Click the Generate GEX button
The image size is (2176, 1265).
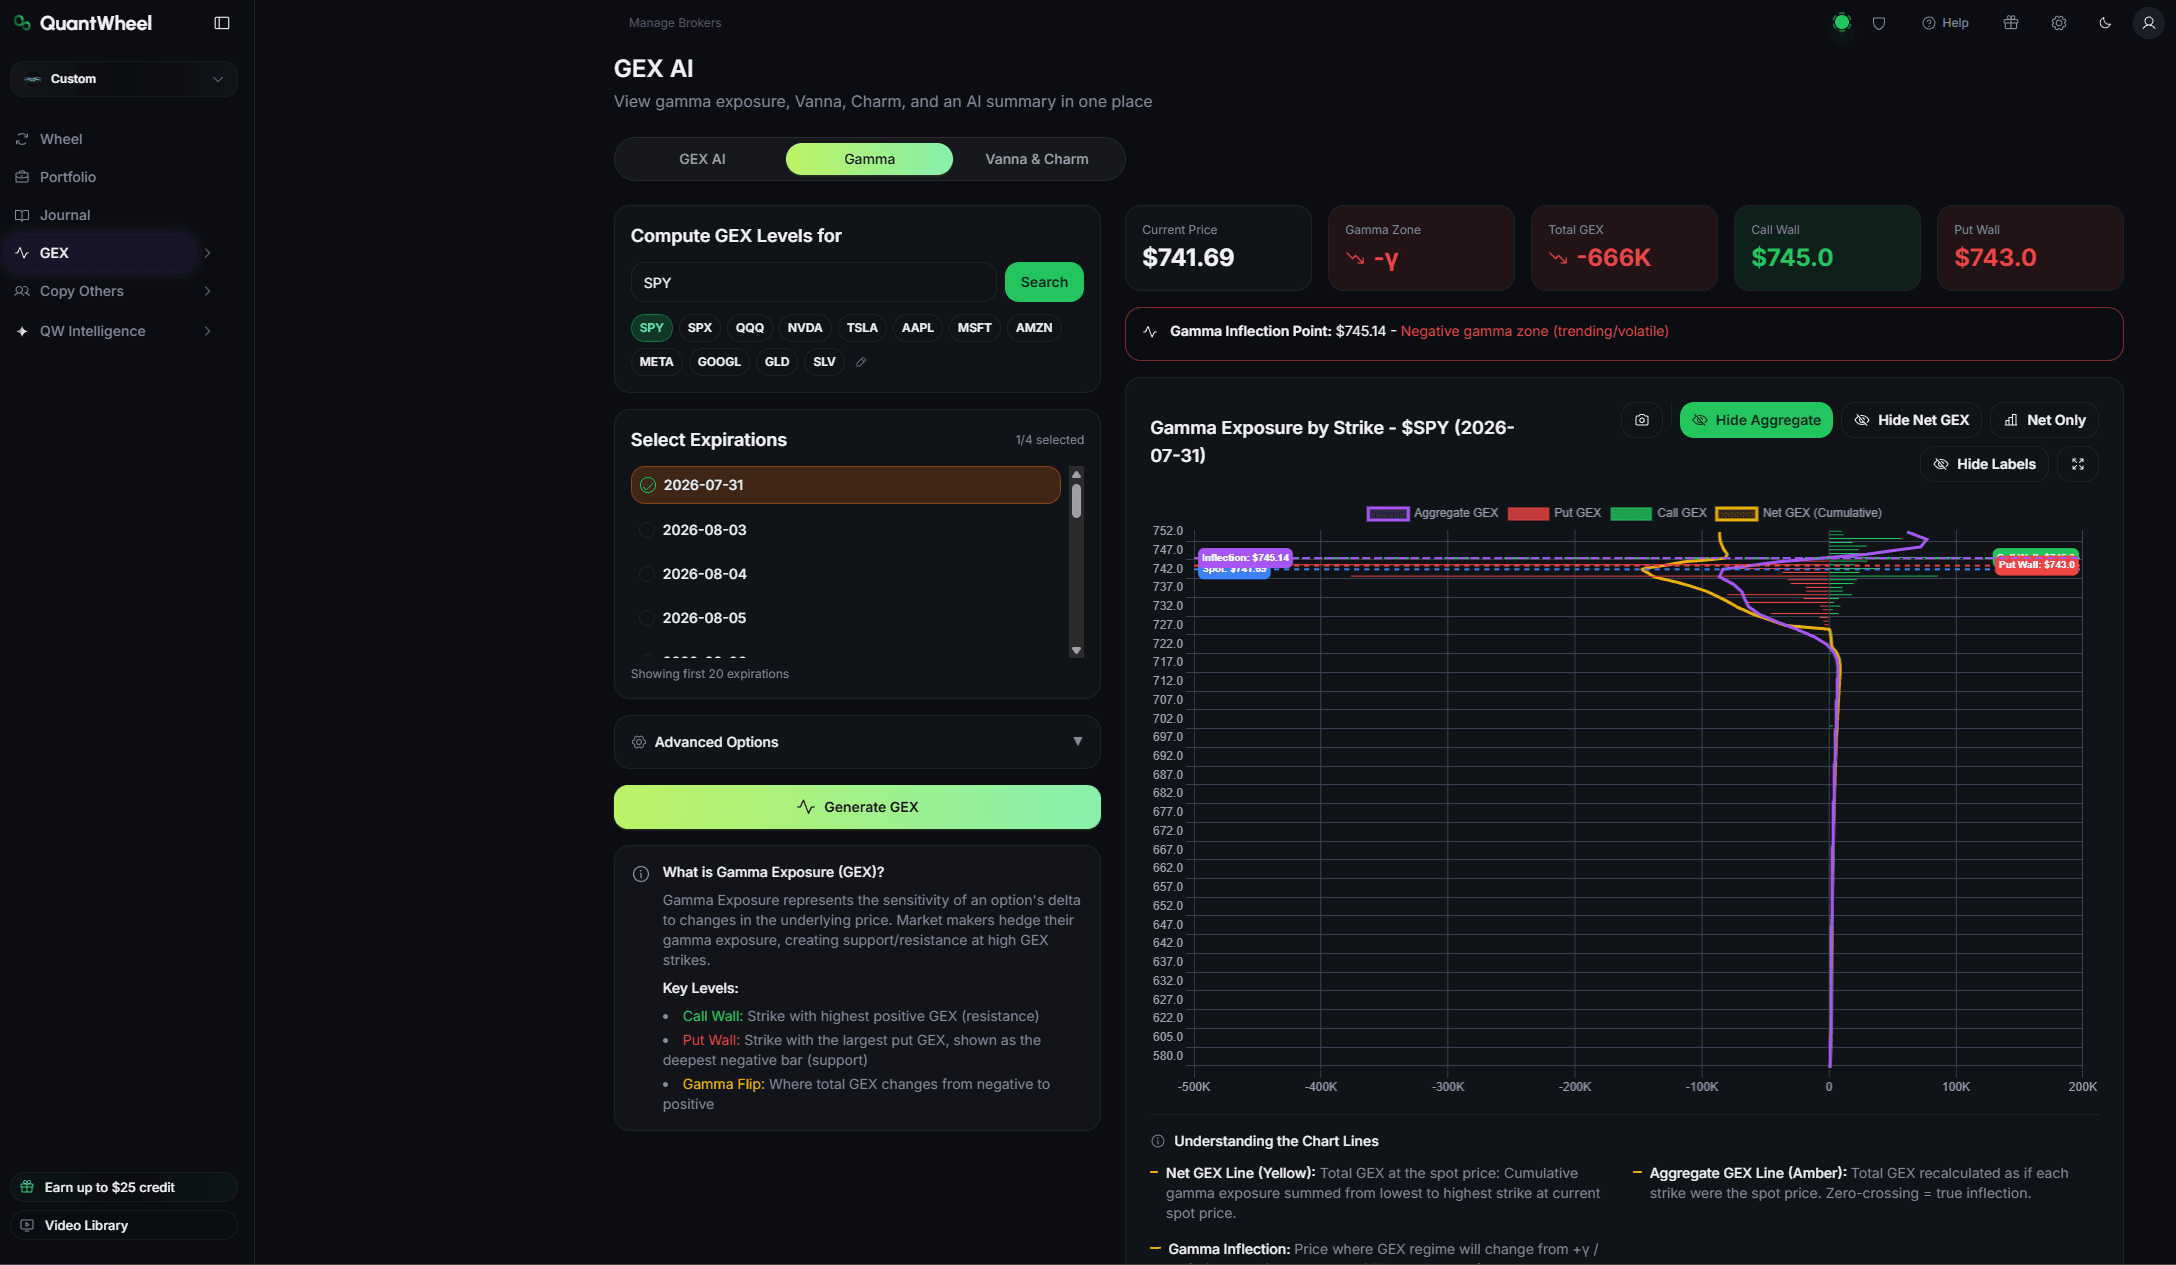[857, 807]
